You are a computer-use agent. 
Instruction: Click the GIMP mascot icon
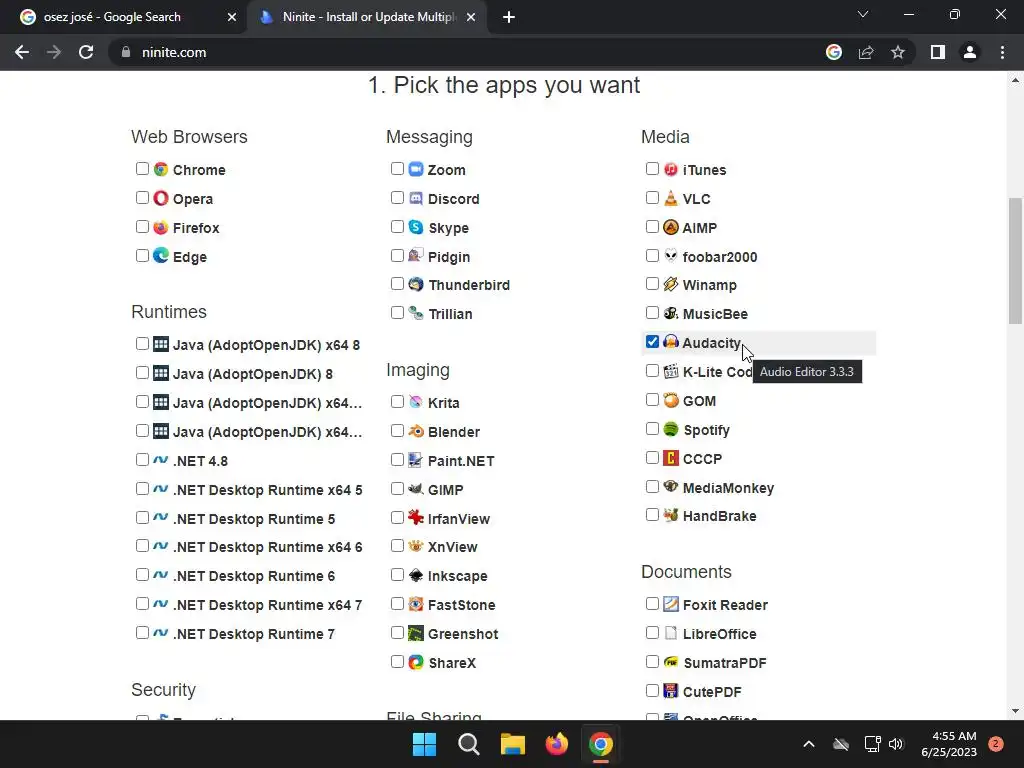416,489
